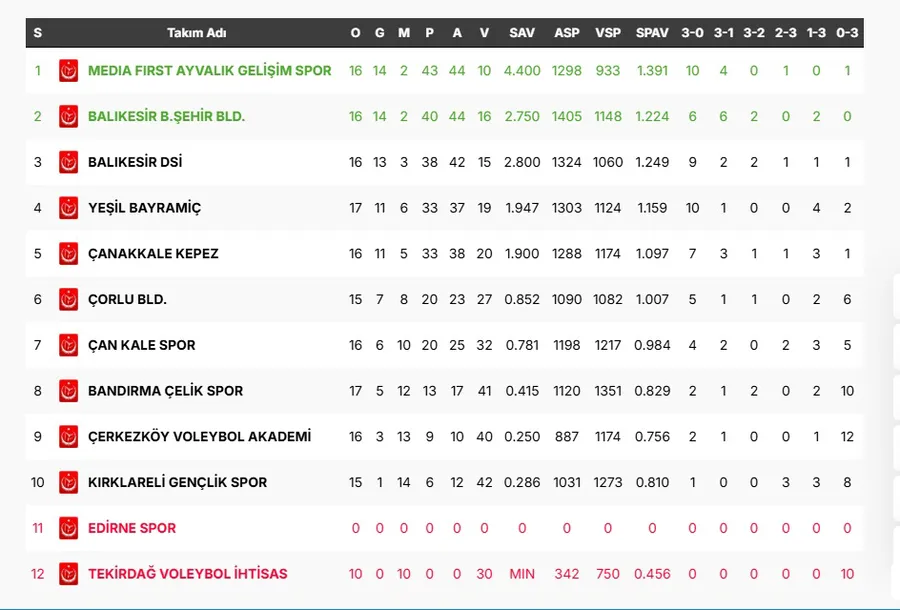Click the emblem beside Kırklareli Gençlik Spor
The height and width of the screenshot is (610, 900).
pyautogui.click(x=68, y=482)
